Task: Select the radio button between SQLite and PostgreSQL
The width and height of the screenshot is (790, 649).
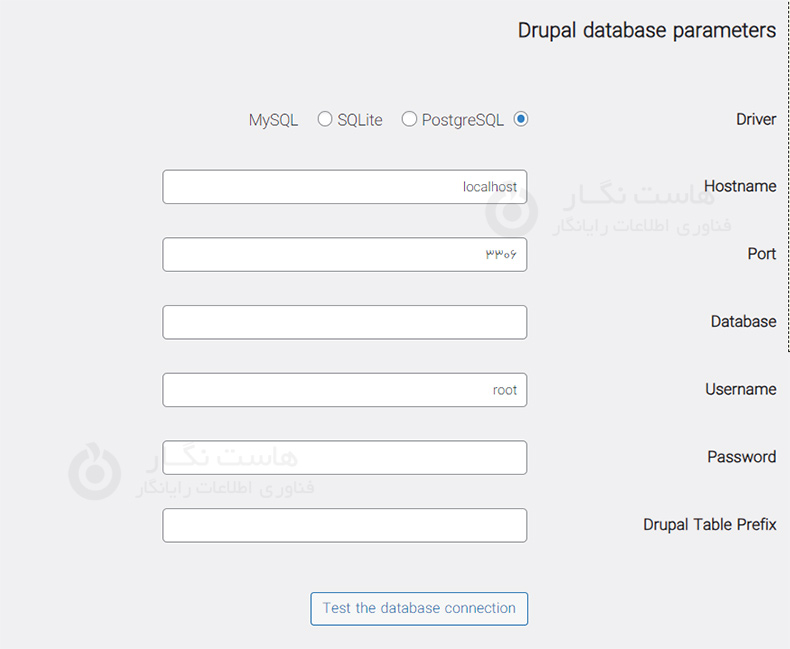Action: pyautogui.click(x=409, y=119)
